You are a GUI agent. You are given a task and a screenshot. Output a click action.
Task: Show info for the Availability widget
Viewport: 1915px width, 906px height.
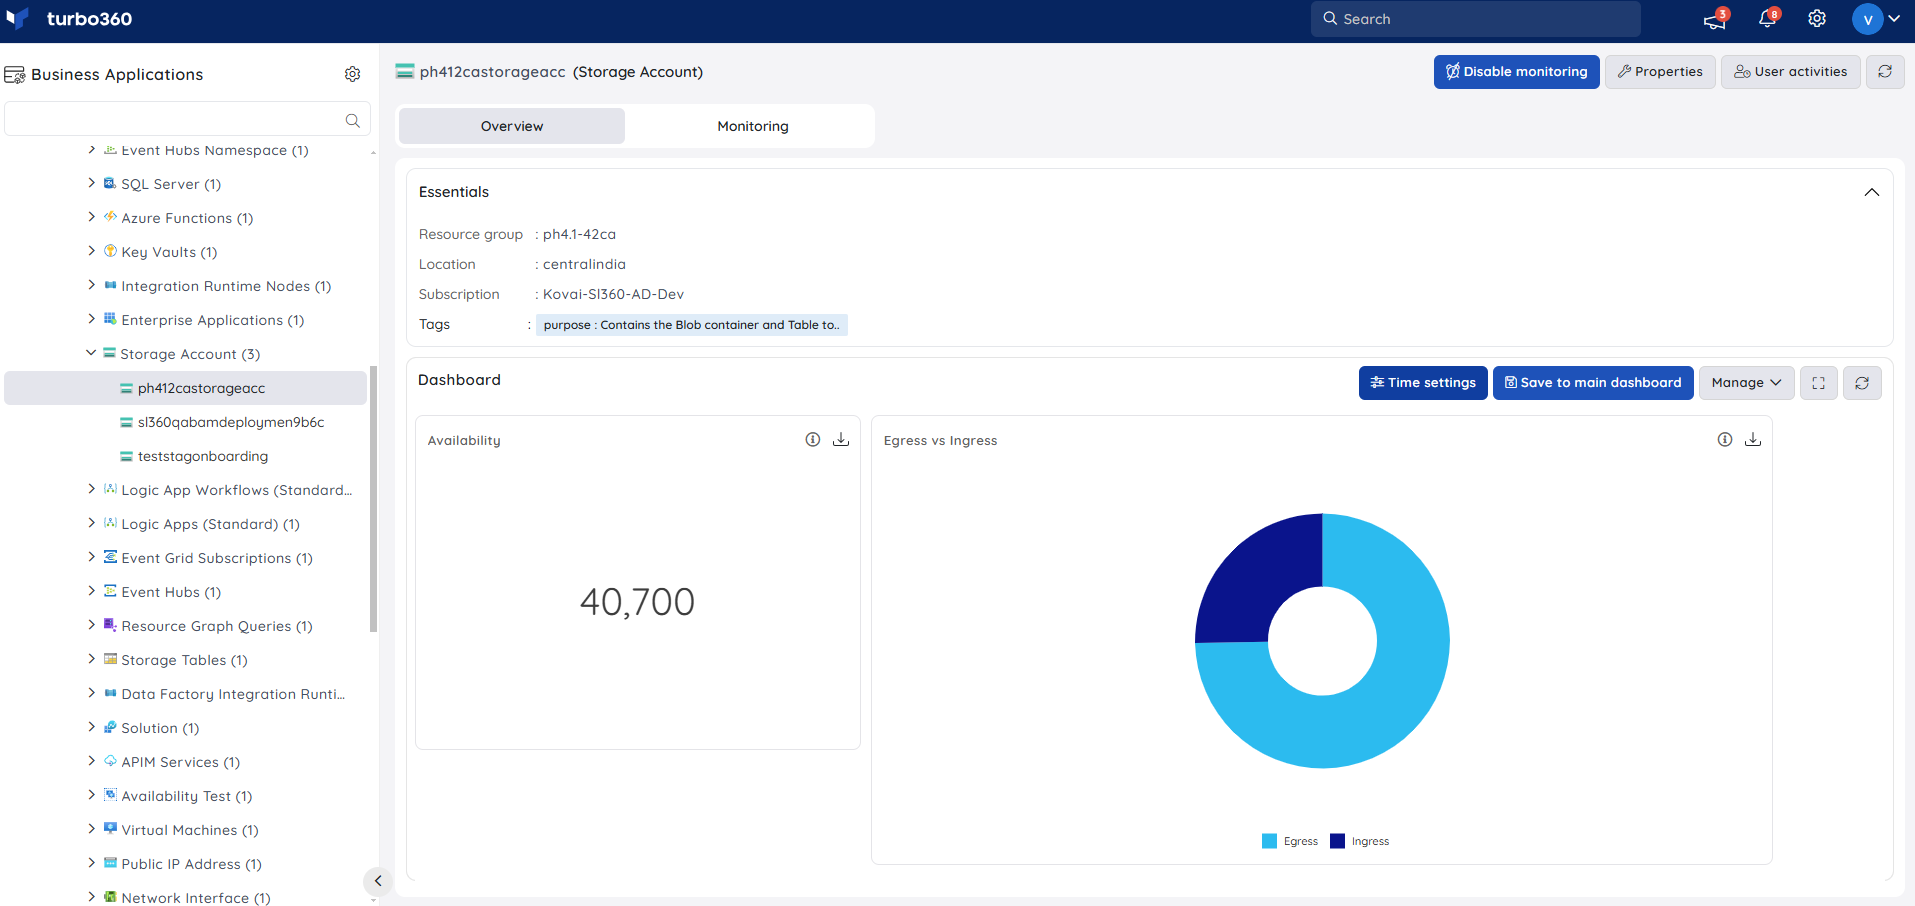point(813,440)
